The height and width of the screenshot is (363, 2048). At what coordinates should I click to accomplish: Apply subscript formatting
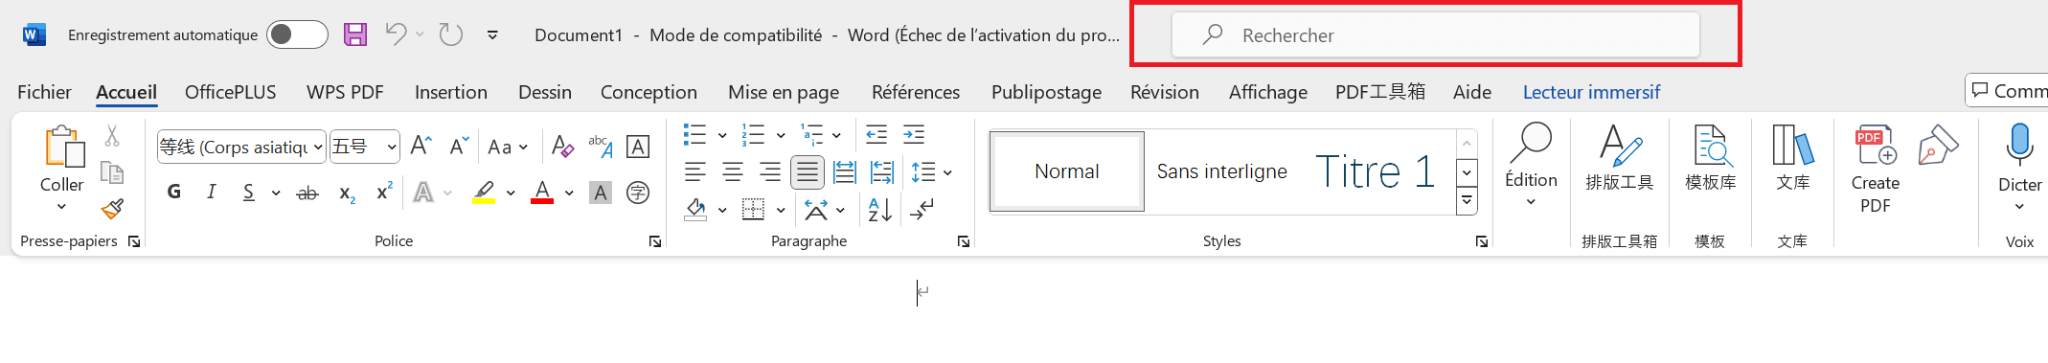pyautogui.click(x=347, y=193)
